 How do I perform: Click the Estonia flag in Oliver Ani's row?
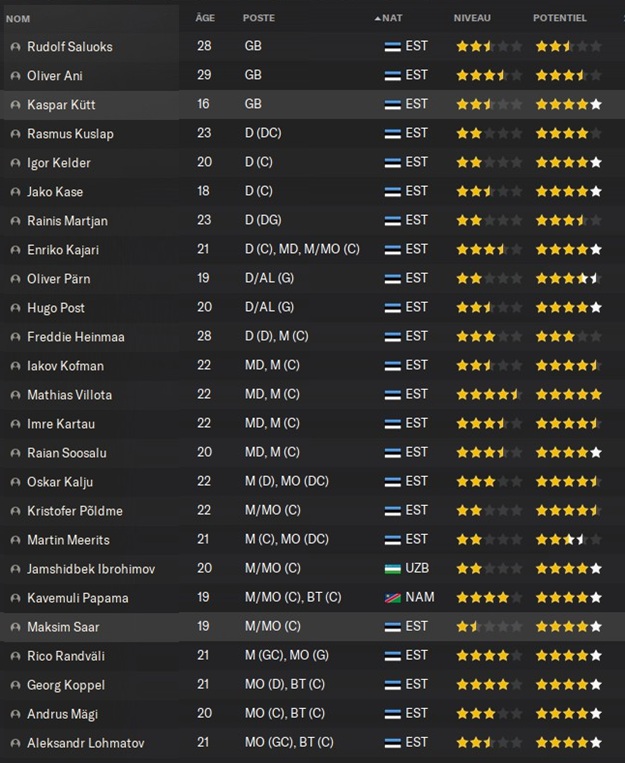[393, 75]
